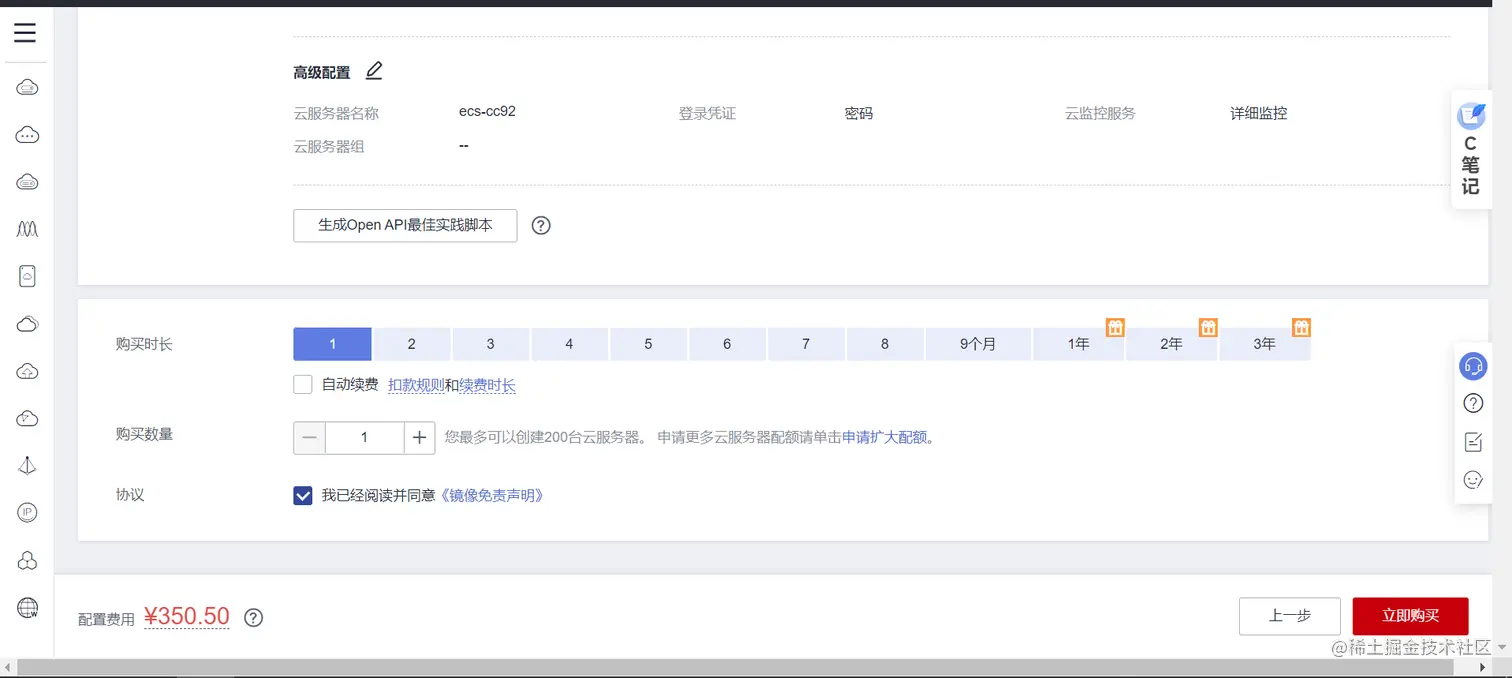
Task: Open the 扣款规则 link
Action: (416, 385)
